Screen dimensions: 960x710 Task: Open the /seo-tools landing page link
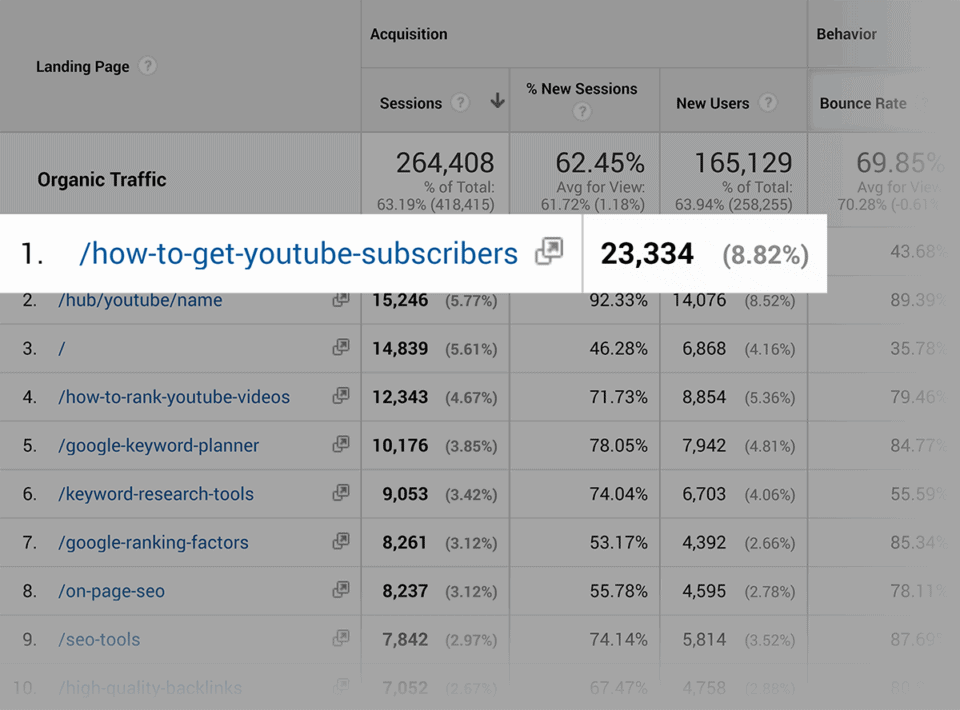99,639
